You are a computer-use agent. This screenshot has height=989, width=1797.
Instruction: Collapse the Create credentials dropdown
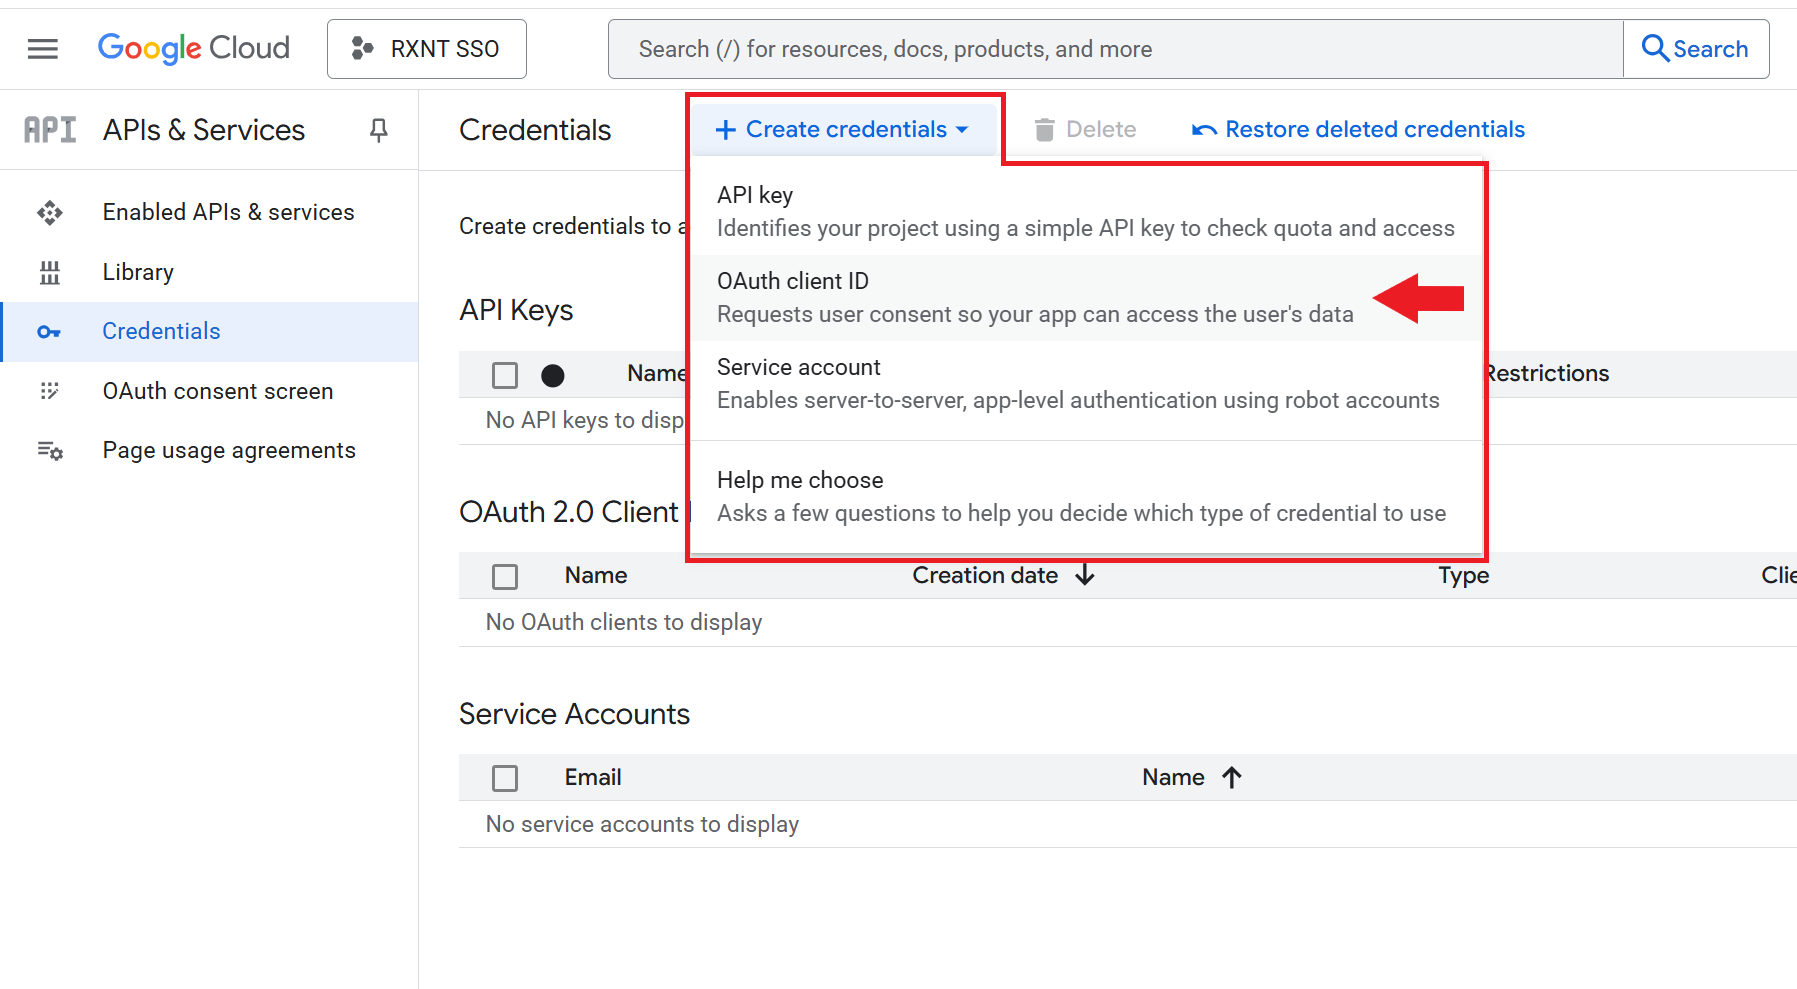pos(842,130)
